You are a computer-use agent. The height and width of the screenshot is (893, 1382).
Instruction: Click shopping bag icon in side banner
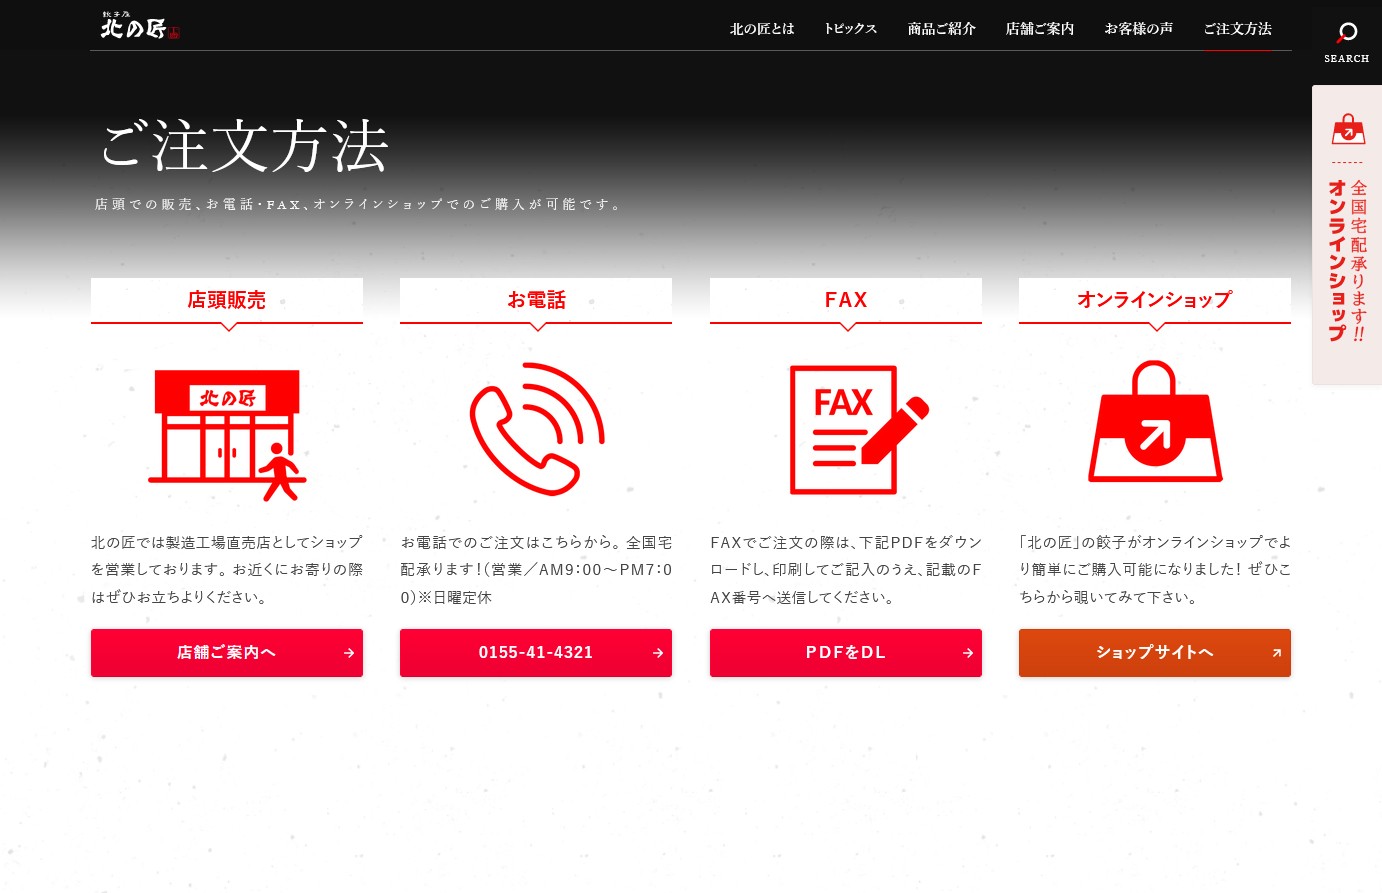(x=1348, y=129)
